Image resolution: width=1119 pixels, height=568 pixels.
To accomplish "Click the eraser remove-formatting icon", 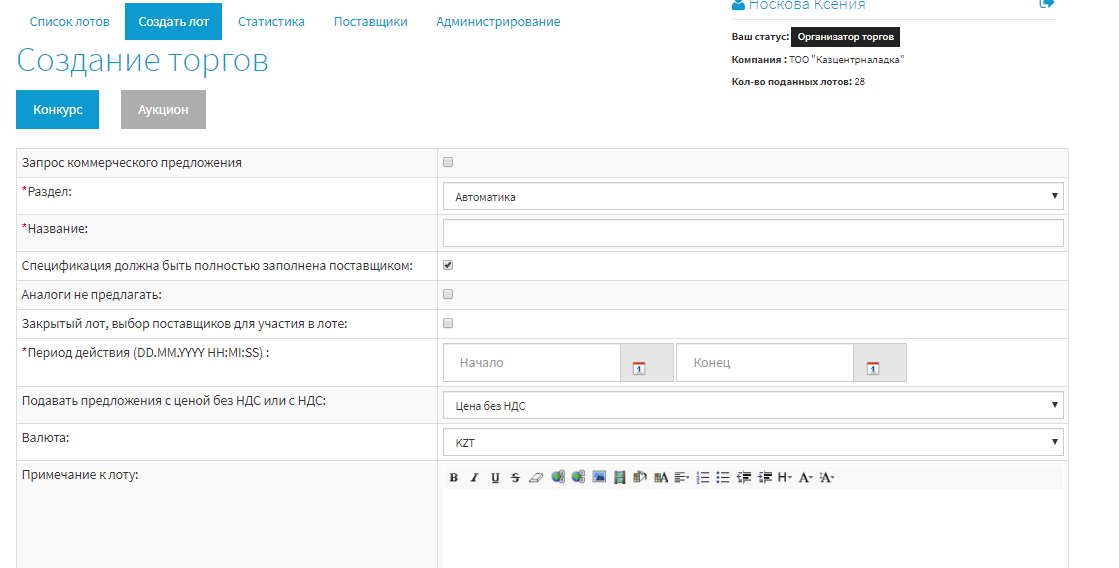I will 536,477.
